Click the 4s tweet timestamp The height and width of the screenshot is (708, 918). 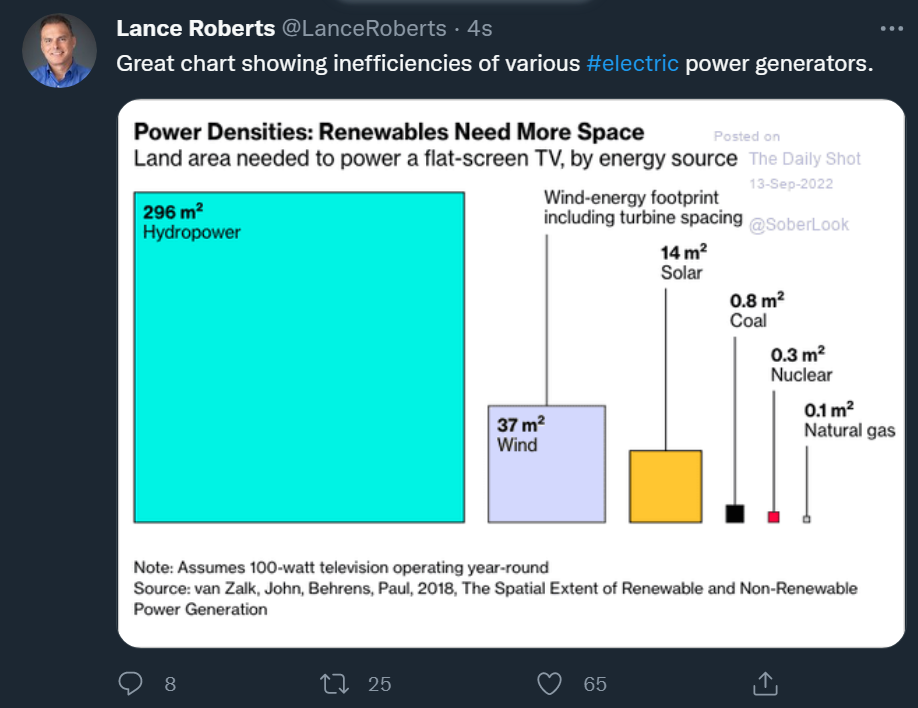(x=480, y=28)
